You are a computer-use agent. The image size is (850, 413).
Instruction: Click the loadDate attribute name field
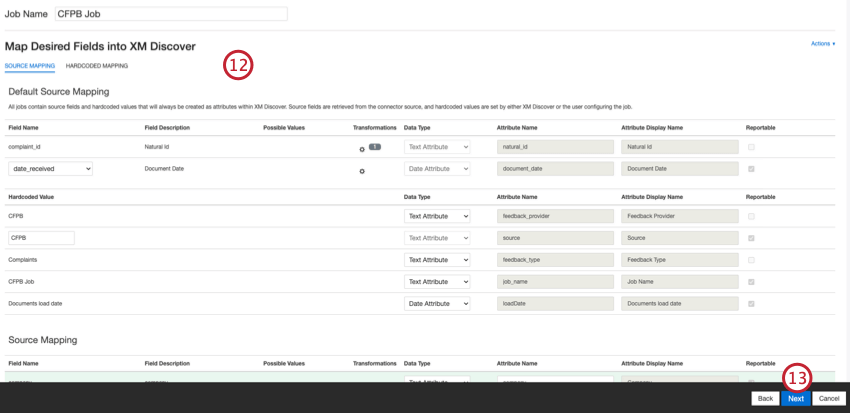point(555,304)
